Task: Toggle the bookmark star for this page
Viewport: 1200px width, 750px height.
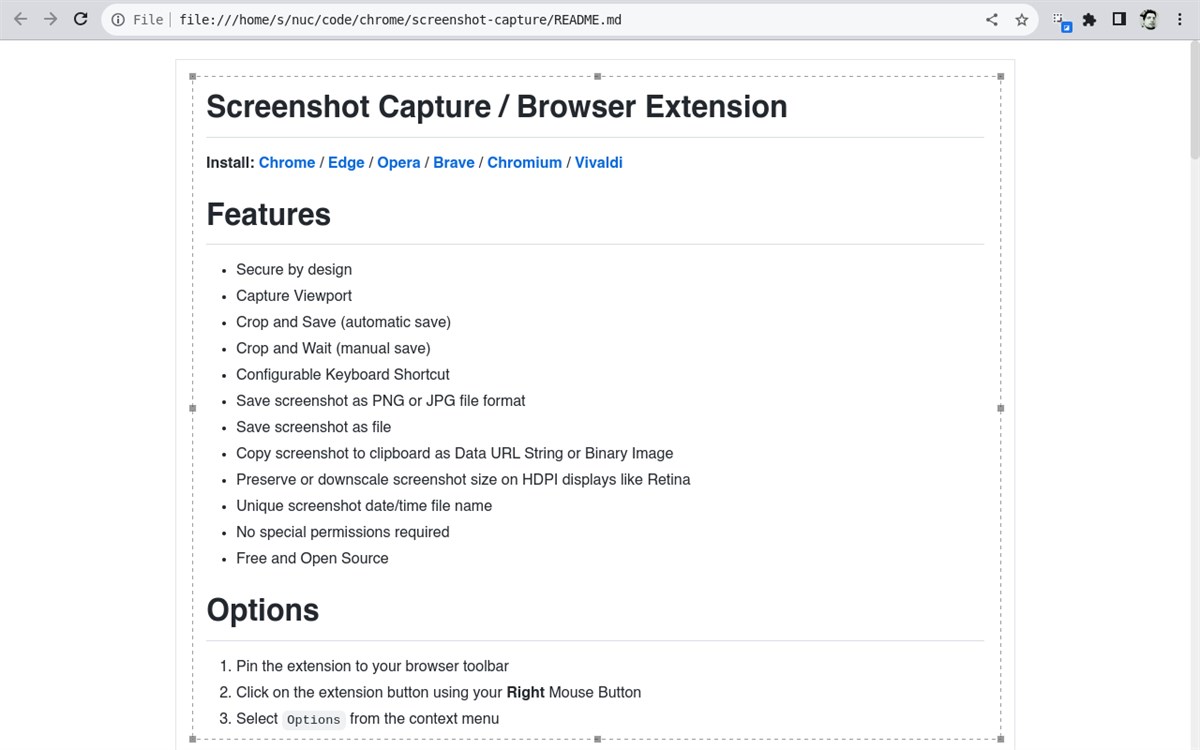Action: [1021, 19]
